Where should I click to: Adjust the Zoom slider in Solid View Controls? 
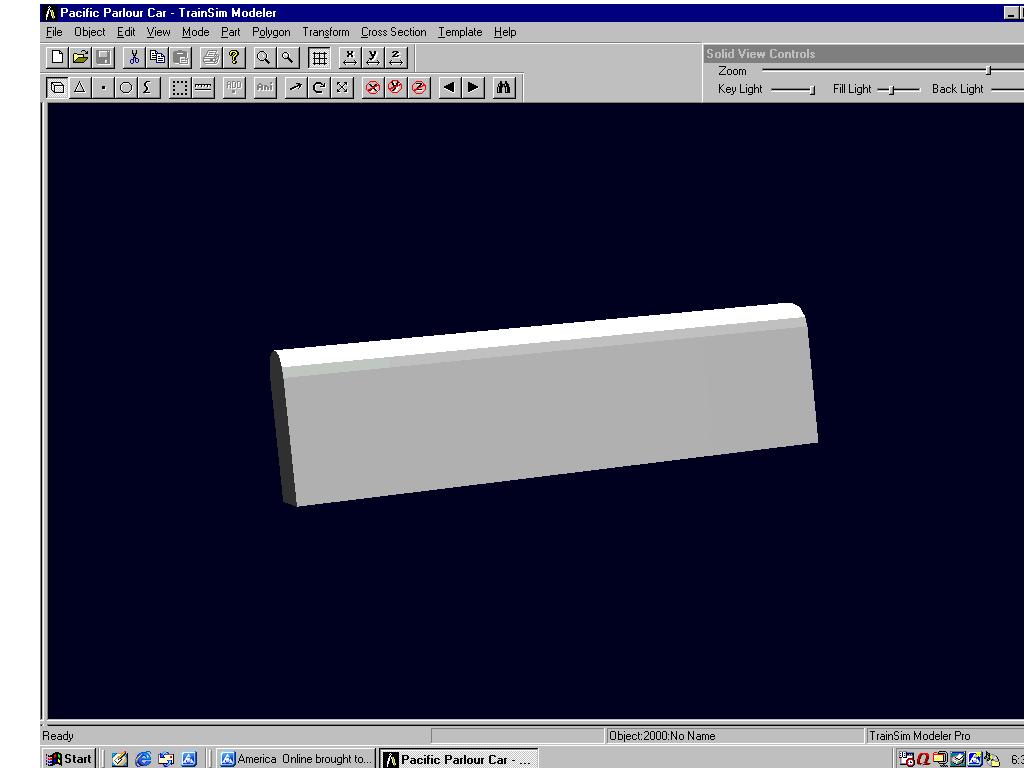point(988,71)
